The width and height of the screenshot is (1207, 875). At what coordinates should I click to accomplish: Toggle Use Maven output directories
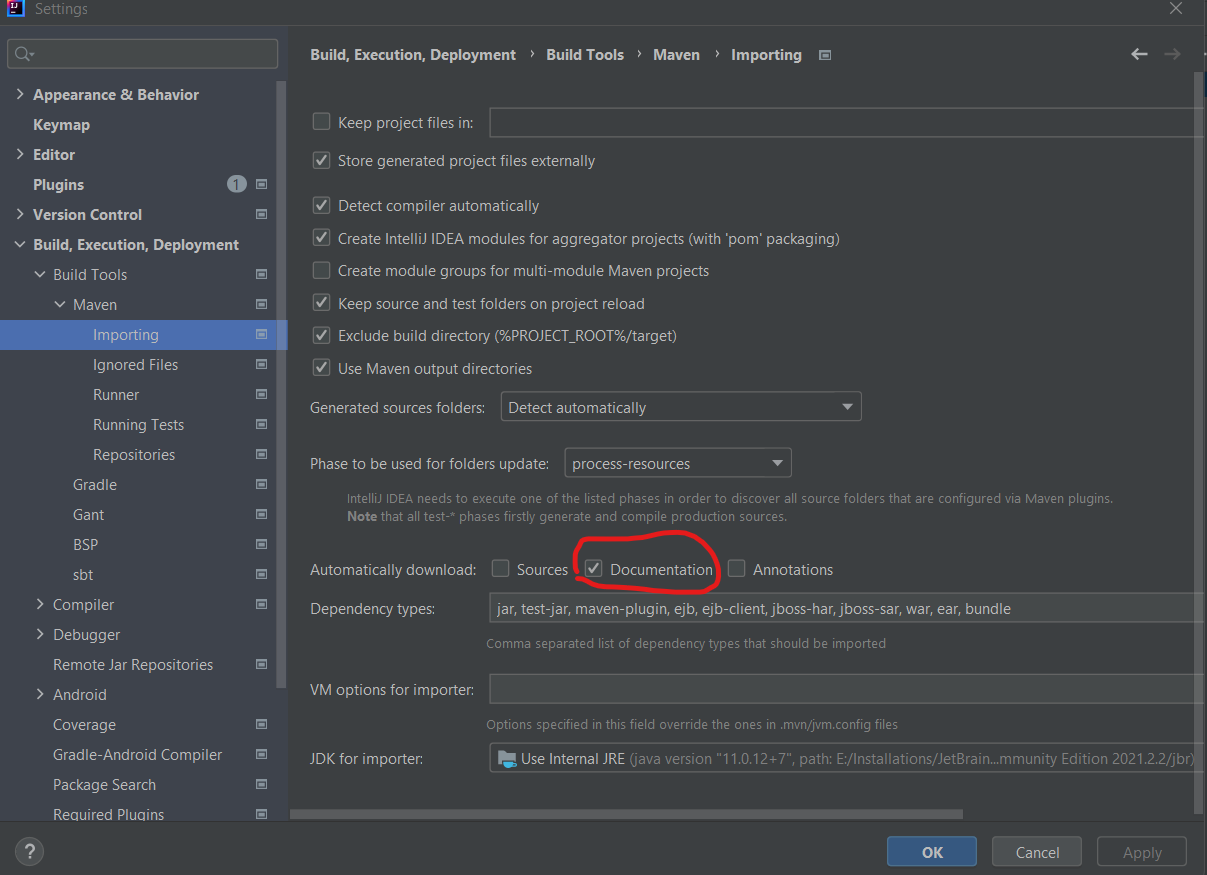321,368
